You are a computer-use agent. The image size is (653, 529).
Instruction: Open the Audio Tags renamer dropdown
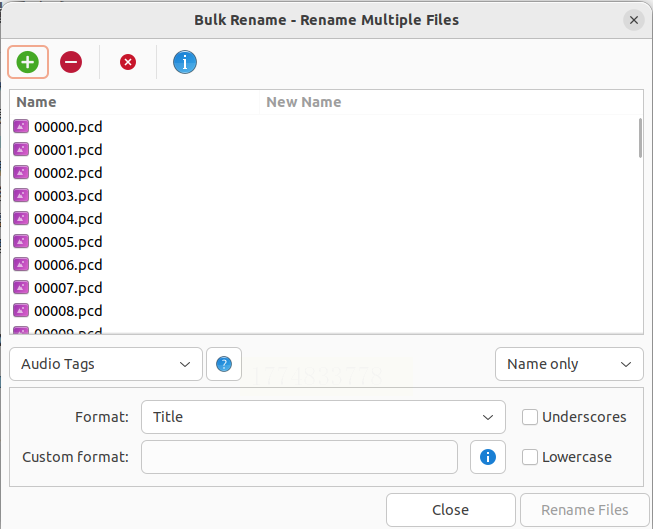coord(105,364)
